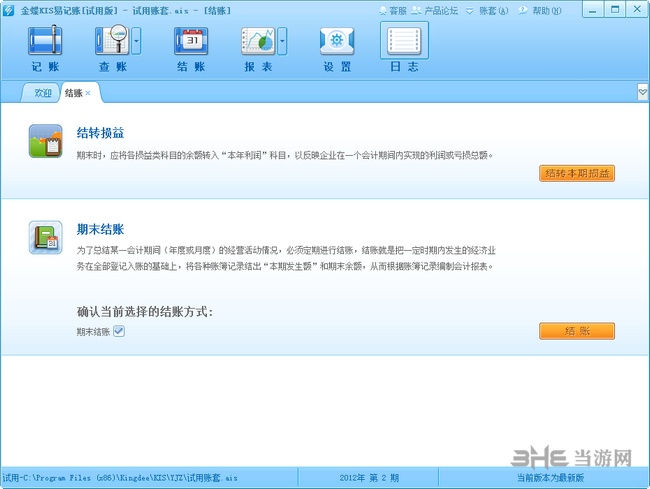Close the Kingdee KIS window

click(638, 9)
